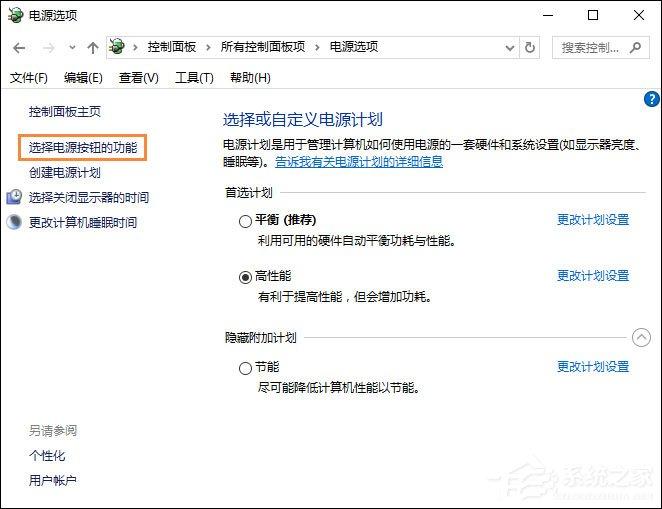Change plan settings for 高性能
The height and width of the screenshot is (509, 662).
(593, 276)
